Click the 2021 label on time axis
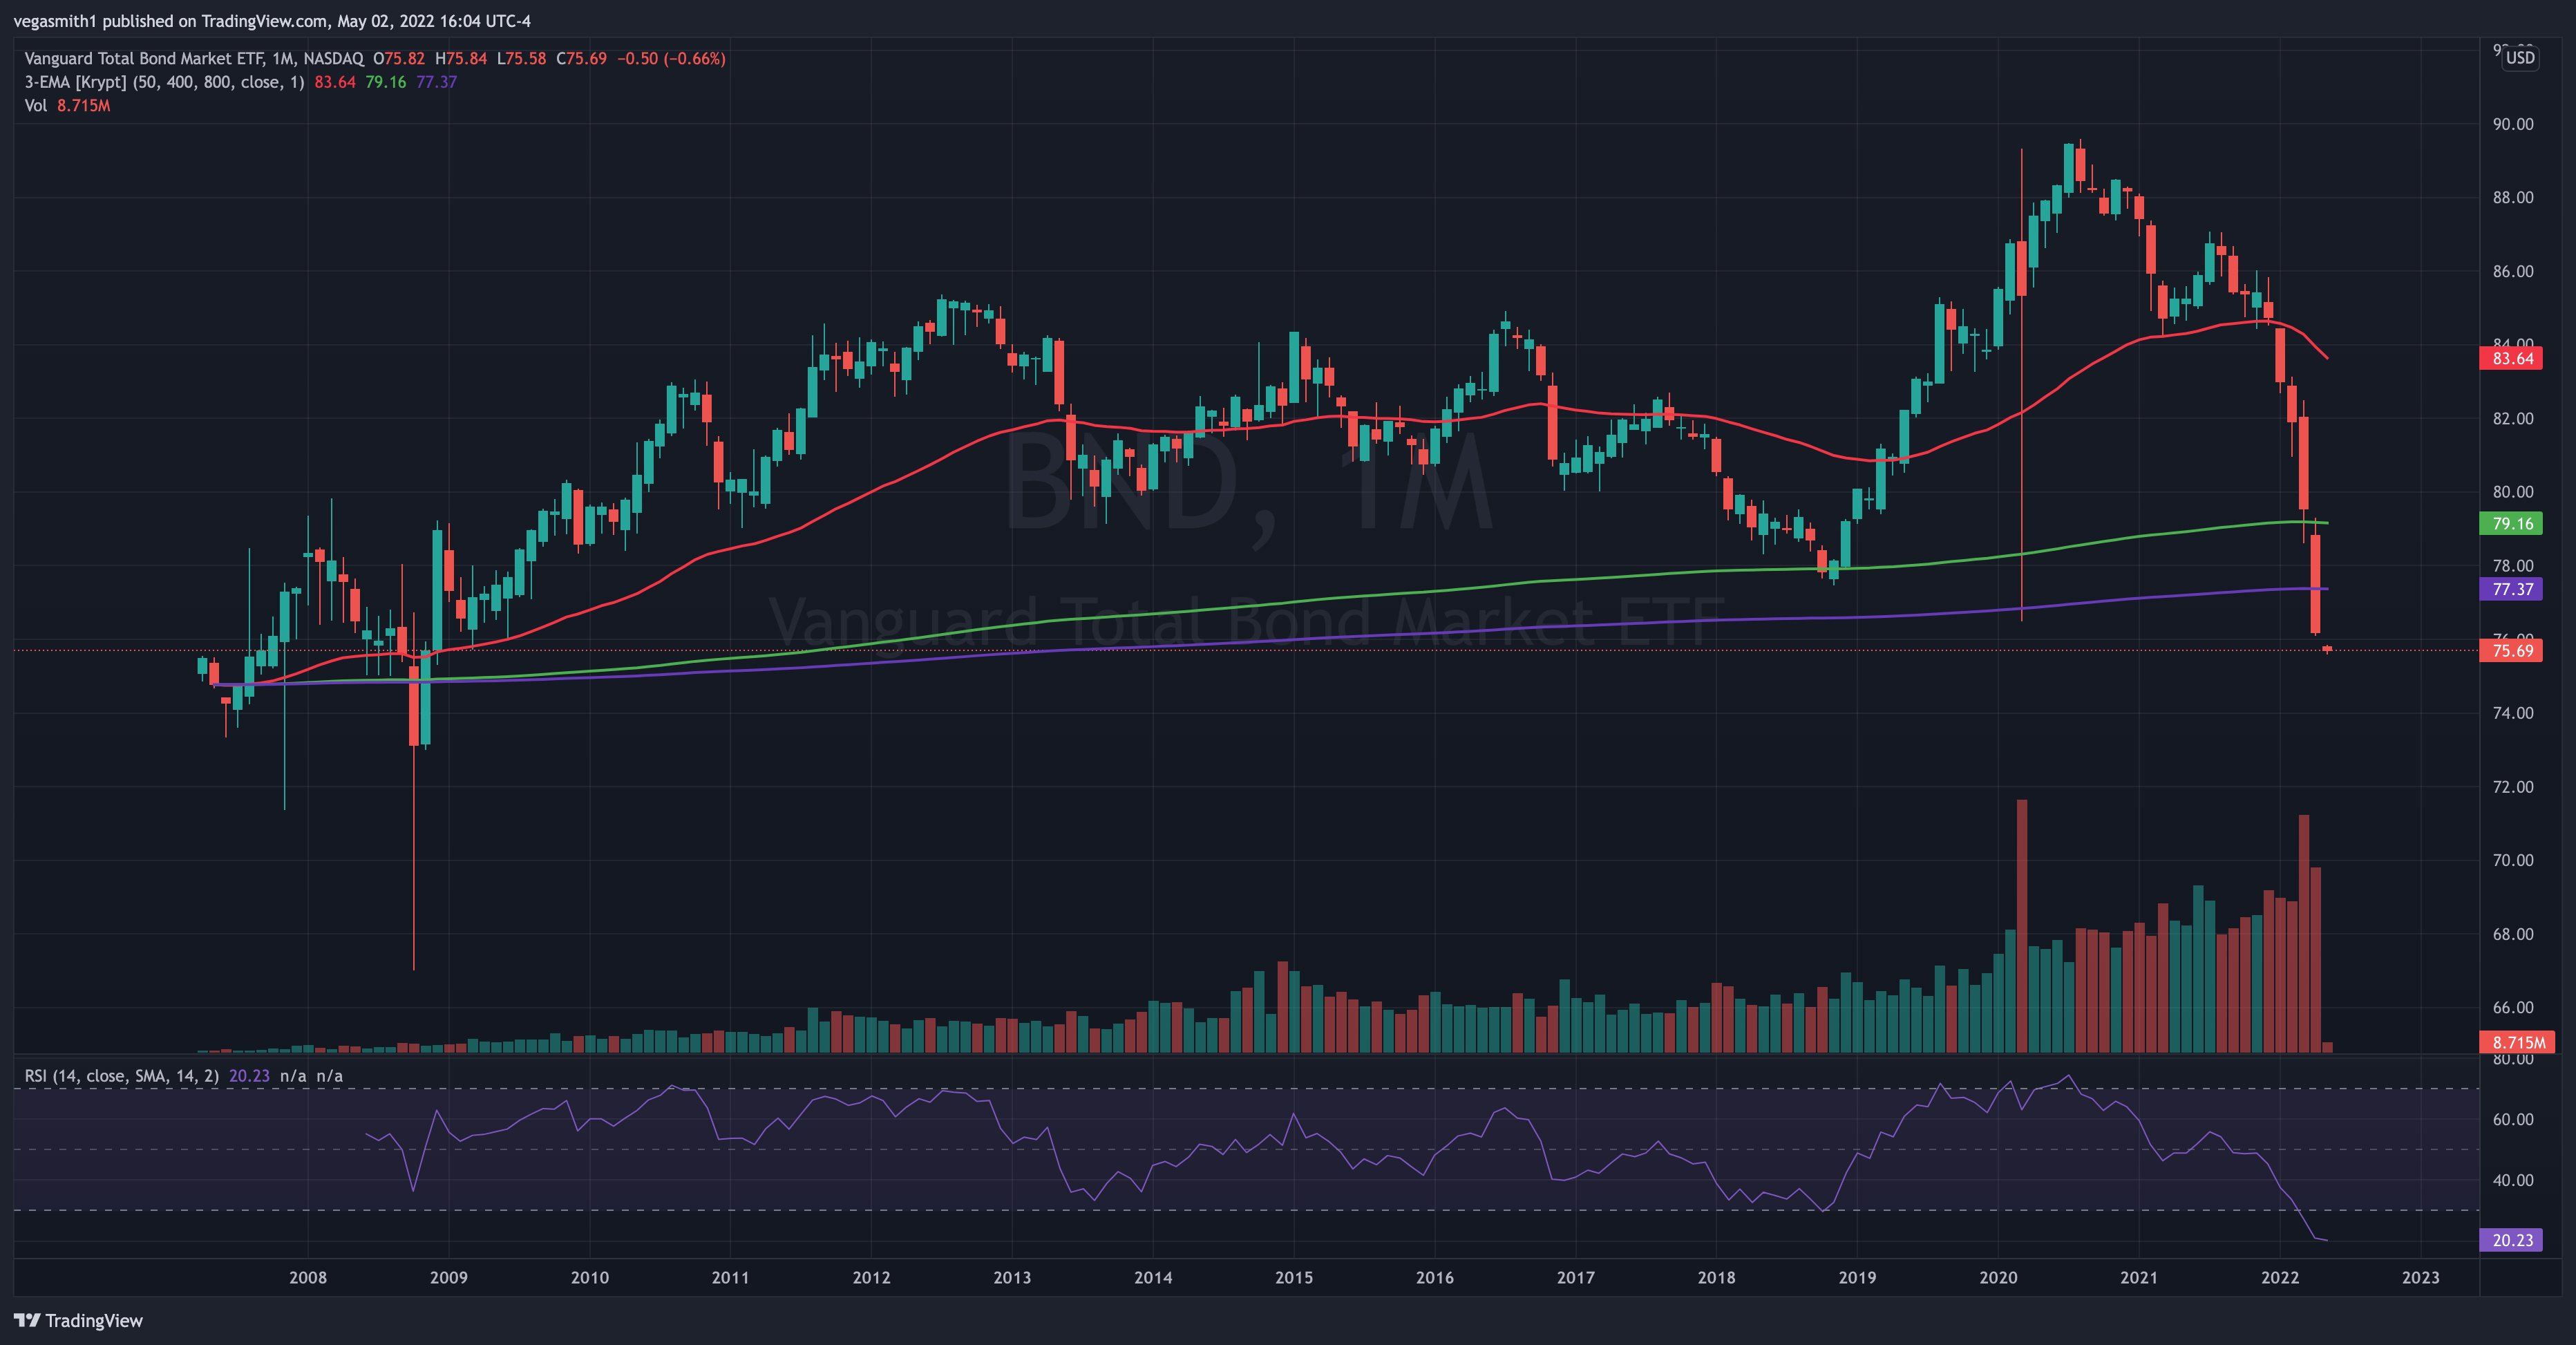Screen dimensions: 2576x1345 [2139, 1277]
